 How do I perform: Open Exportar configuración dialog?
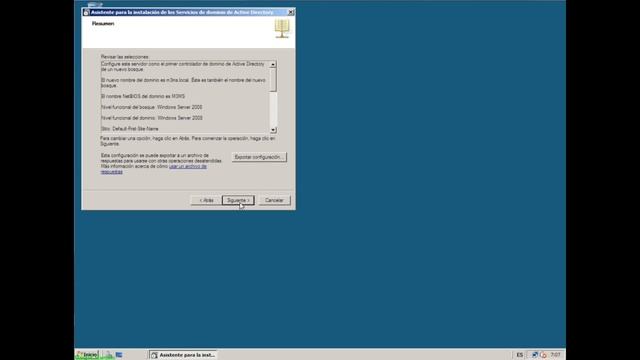(x=259, y=157)
